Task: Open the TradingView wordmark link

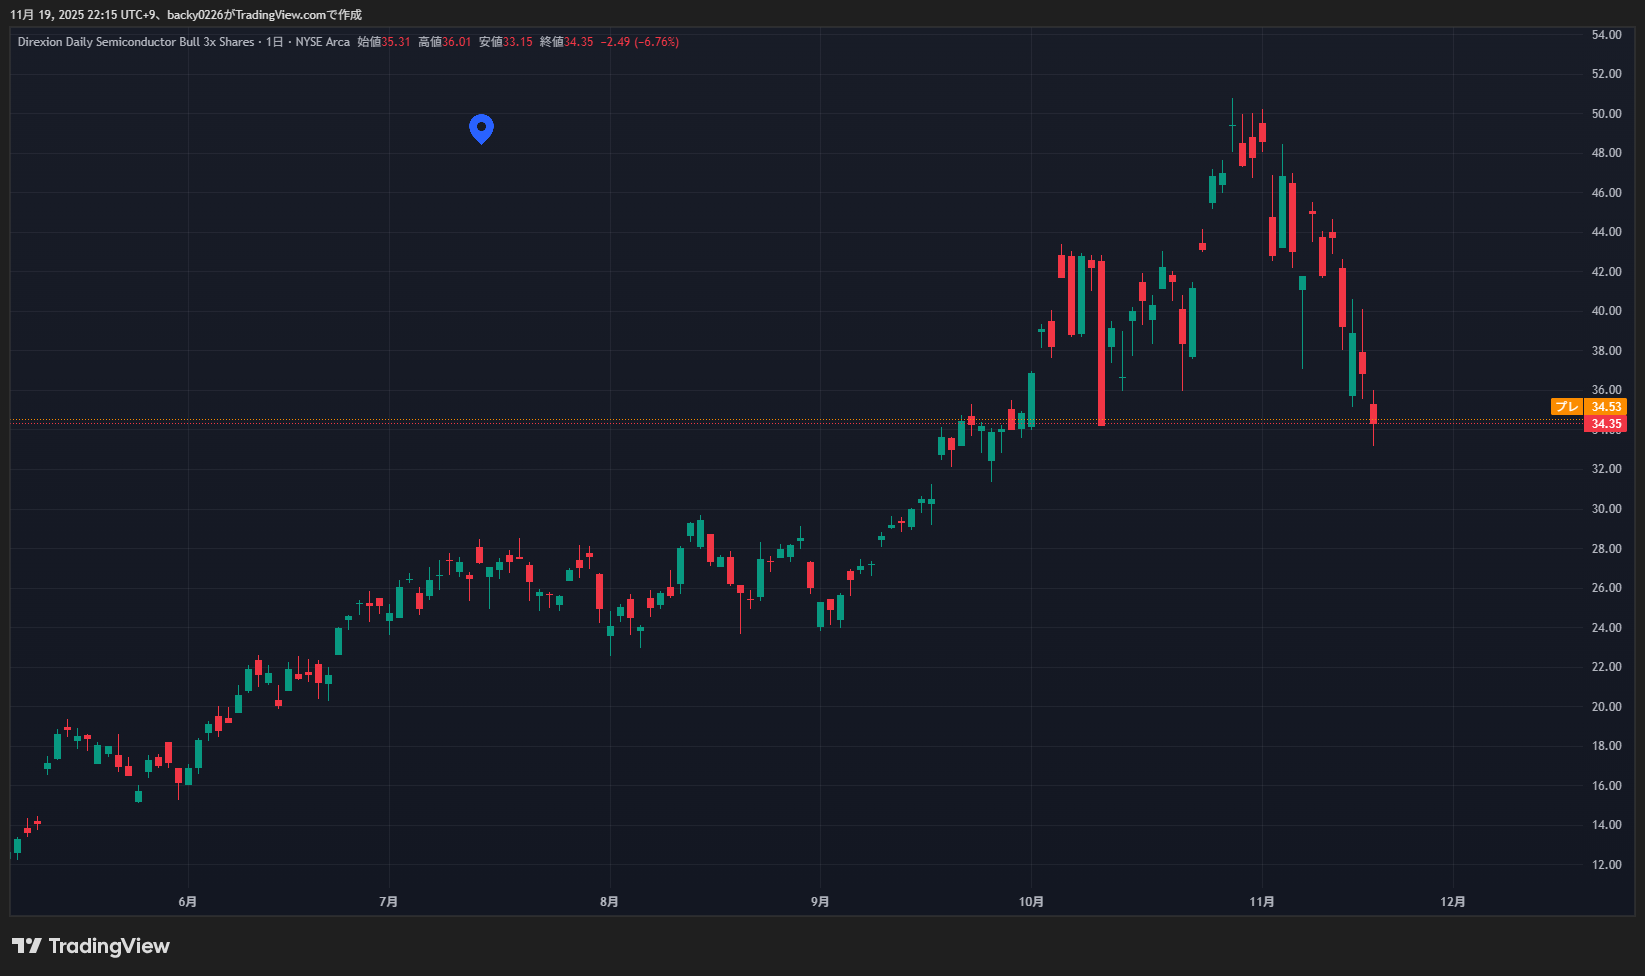Action: point(109,946)
